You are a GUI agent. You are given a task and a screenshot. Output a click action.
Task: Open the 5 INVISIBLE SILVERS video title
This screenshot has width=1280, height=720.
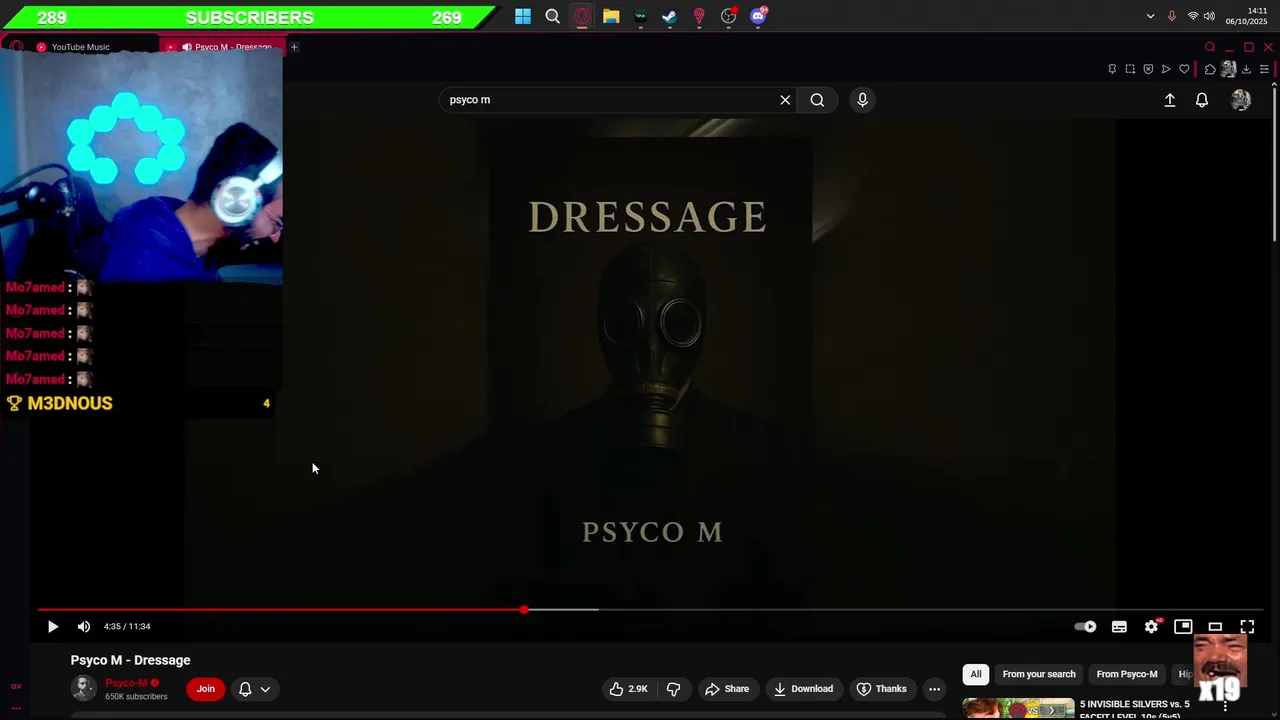pyautogui.click(x=1135, y=709)
